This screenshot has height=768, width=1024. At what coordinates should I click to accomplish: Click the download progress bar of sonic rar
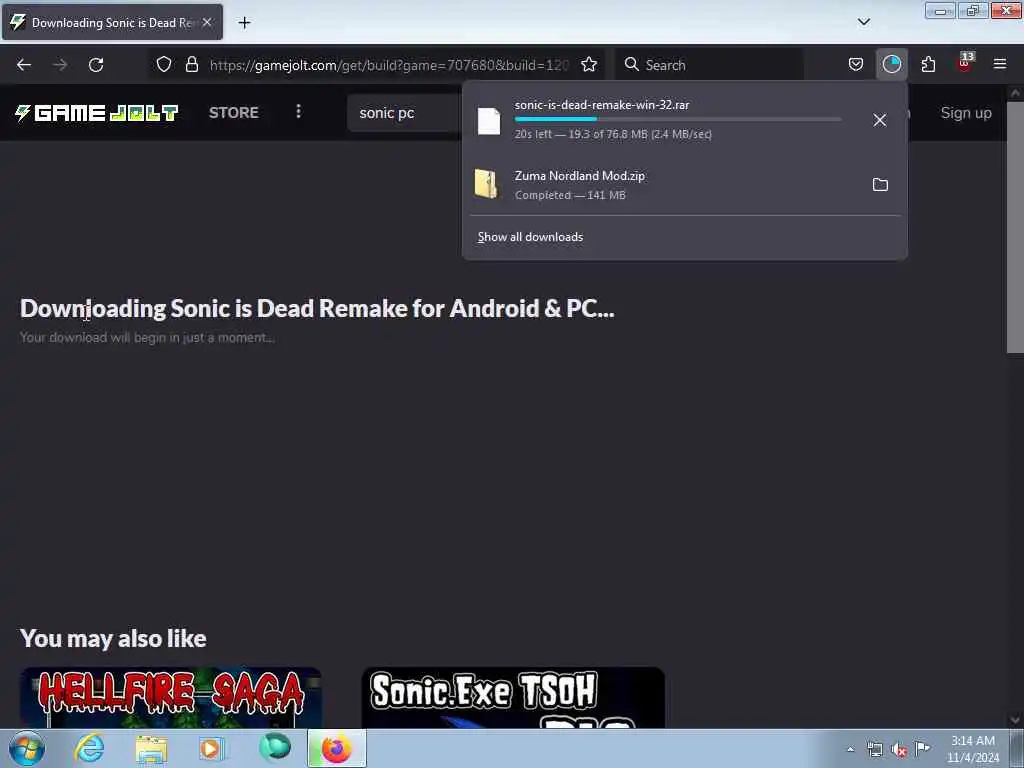678,119
